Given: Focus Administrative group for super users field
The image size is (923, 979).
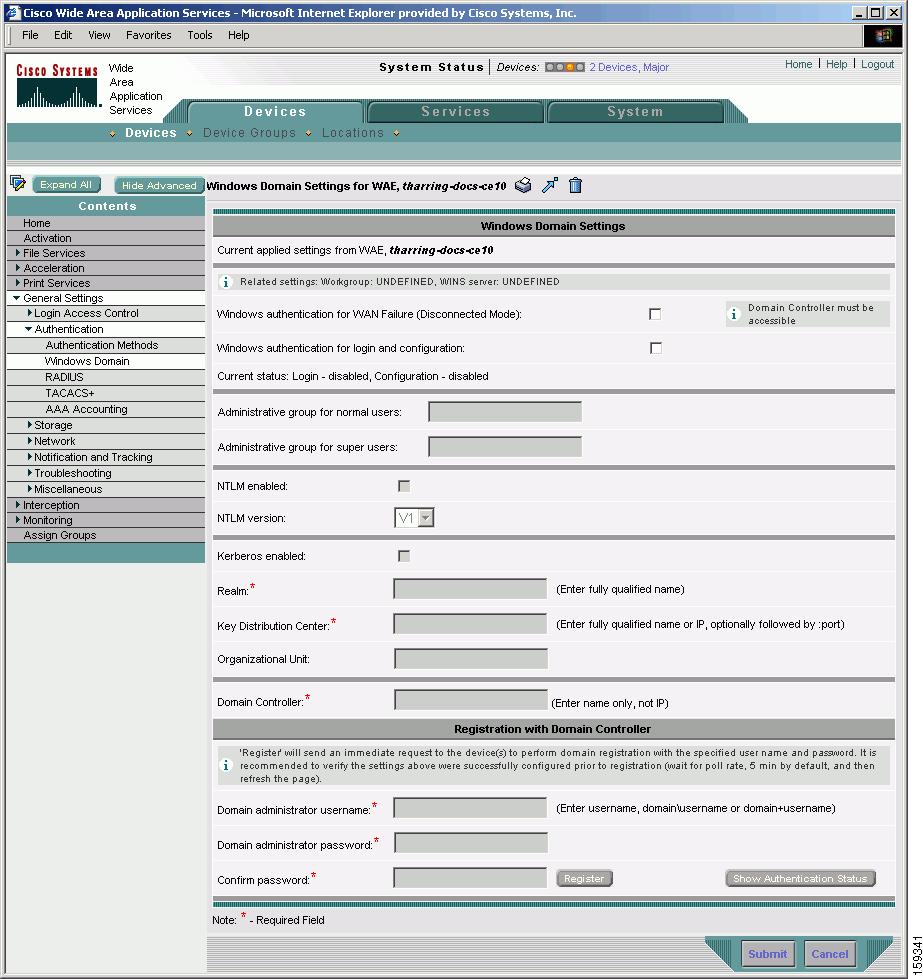Looking at the screenshot, I should 505,446.
